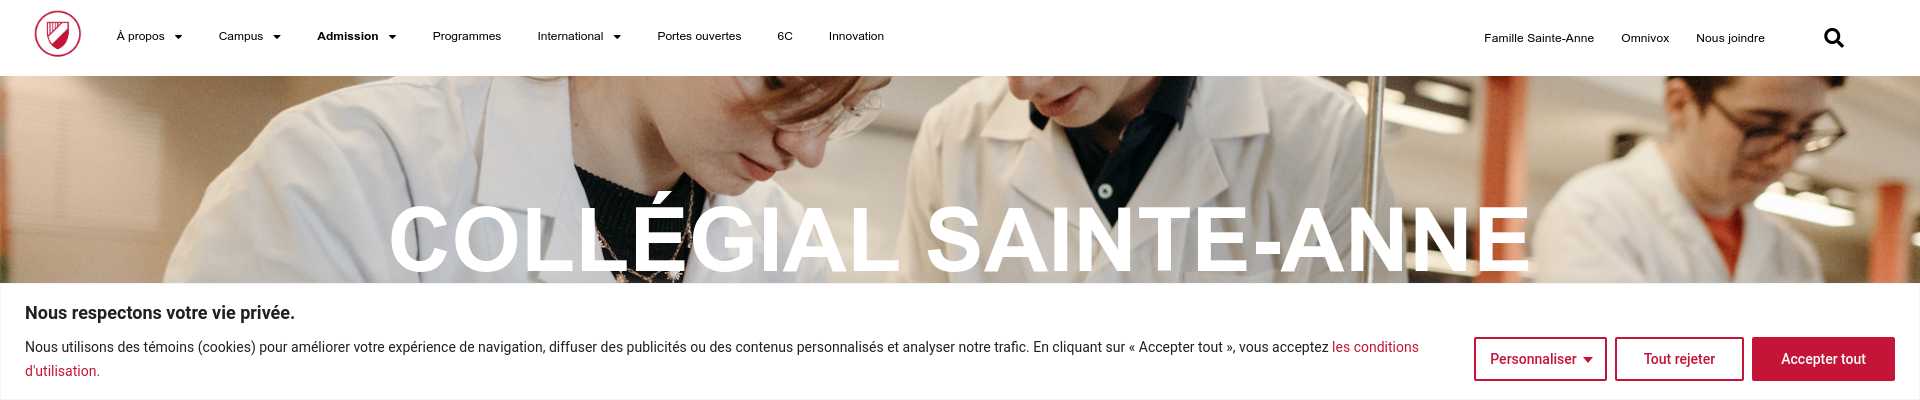Accept cookies with Accepter tout
Image resolution: width=1920 pixels, height=400 pixels.
tap(1823, 359)
